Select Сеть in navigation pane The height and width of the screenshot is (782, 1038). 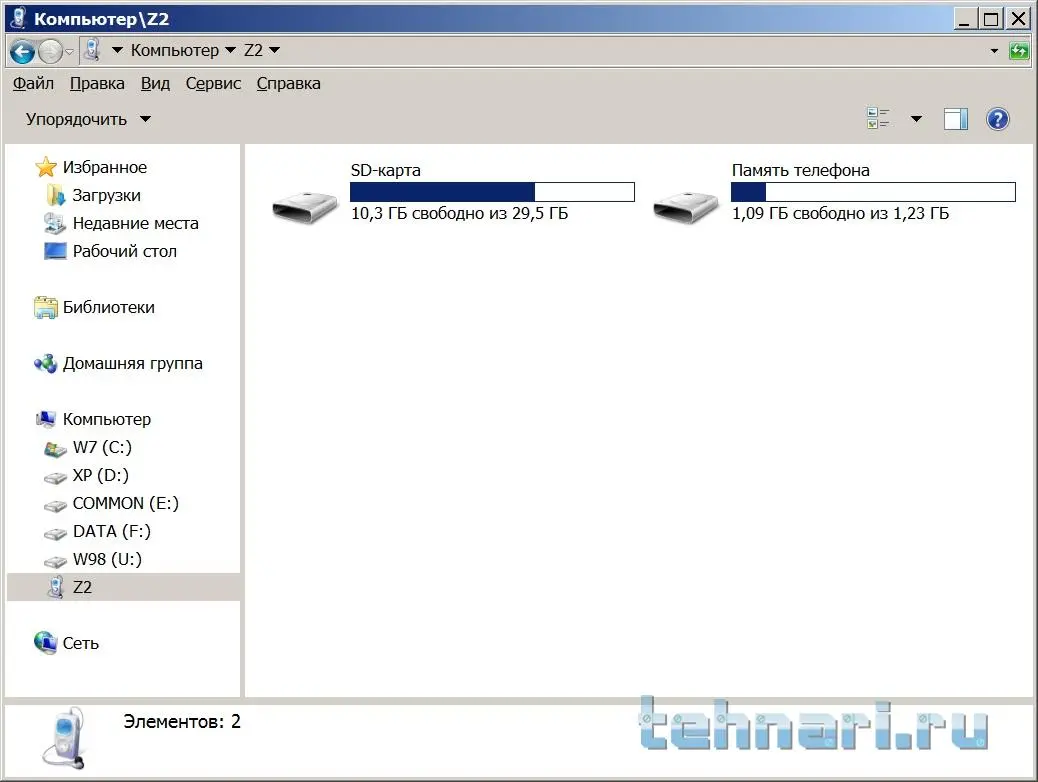tap(81, 643)
